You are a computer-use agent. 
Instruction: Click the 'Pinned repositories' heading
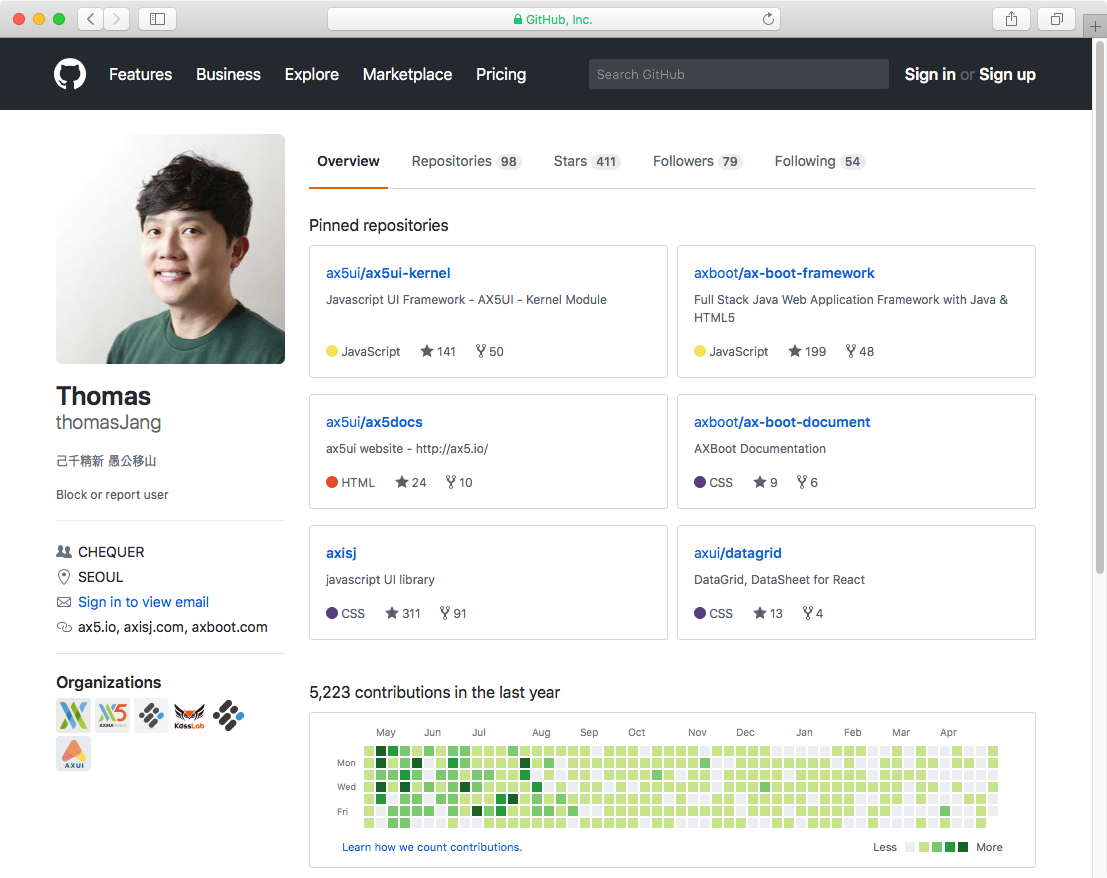click(378, 225)
